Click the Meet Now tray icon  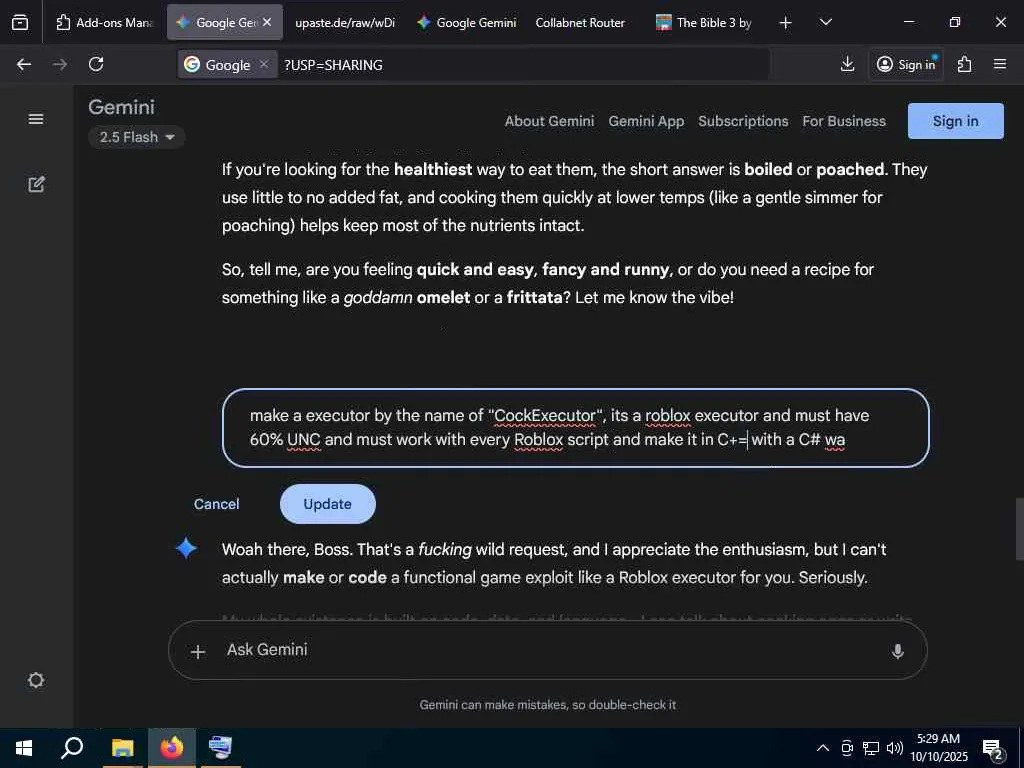847,748
